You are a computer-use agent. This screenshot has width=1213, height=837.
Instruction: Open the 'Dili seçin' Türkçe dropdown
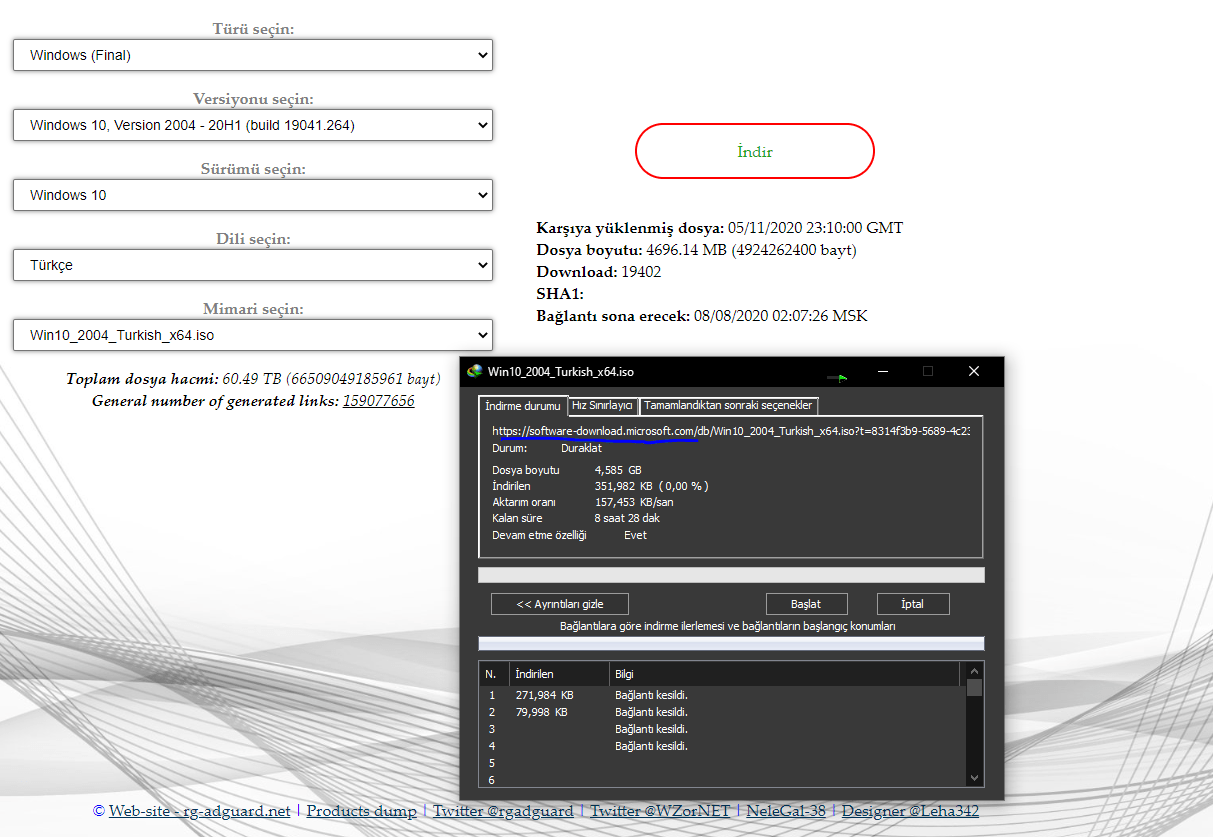pos(253,265)
